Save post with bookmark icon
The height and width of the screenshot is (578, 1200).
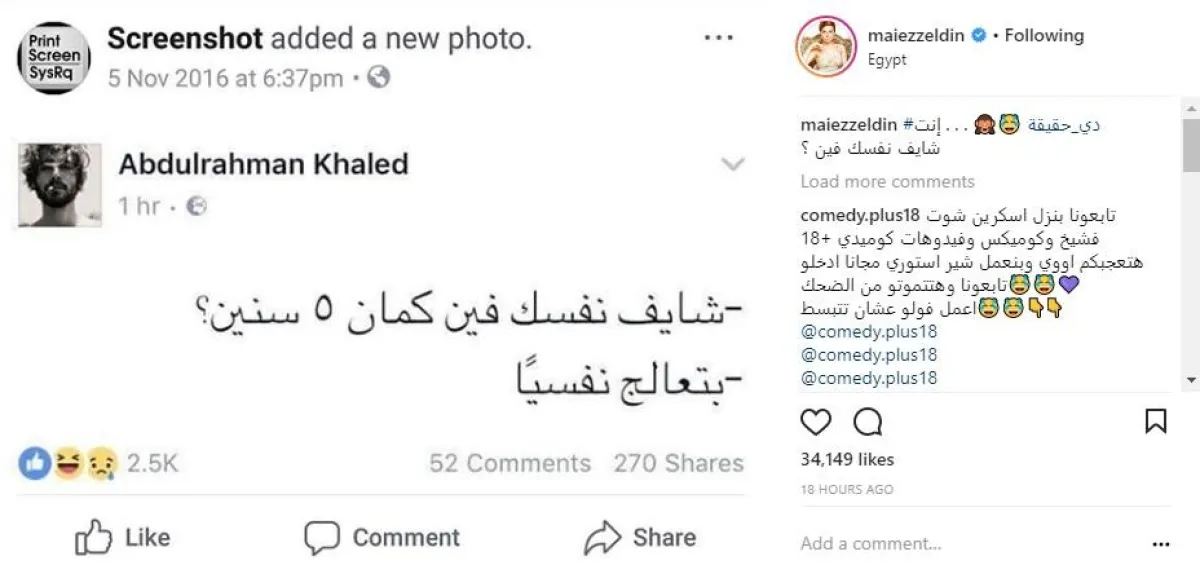click(x=1155, y=422)
